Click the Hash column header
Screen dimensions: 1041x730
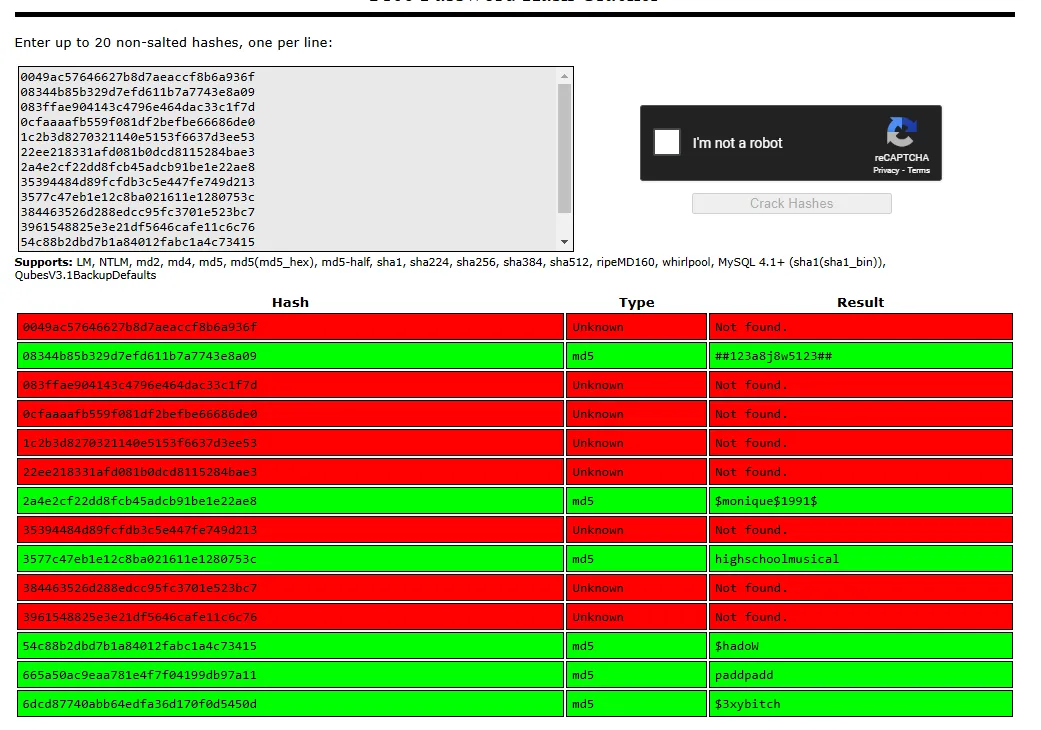[x=290, y=302]
